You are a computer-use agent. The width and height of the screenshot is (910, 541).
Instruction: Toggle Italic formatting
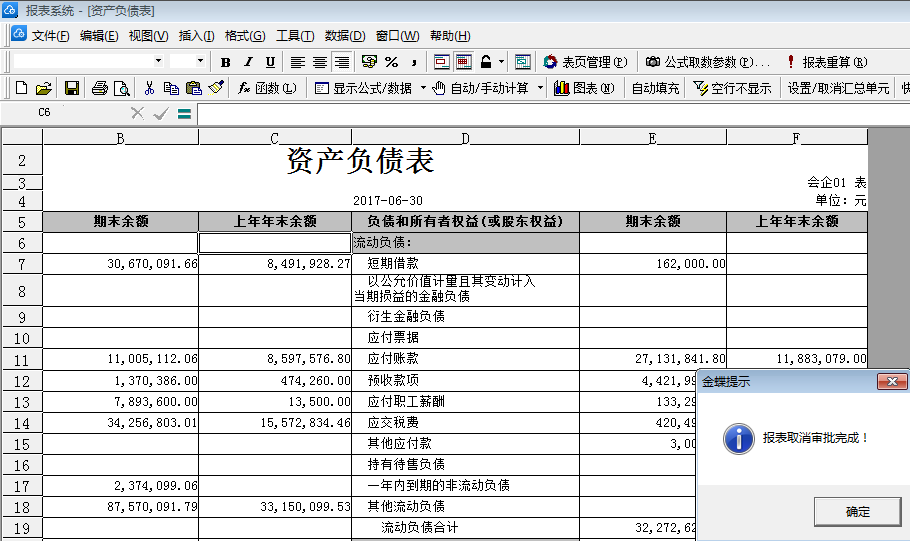pyautogui.click(x=248, y=62)
